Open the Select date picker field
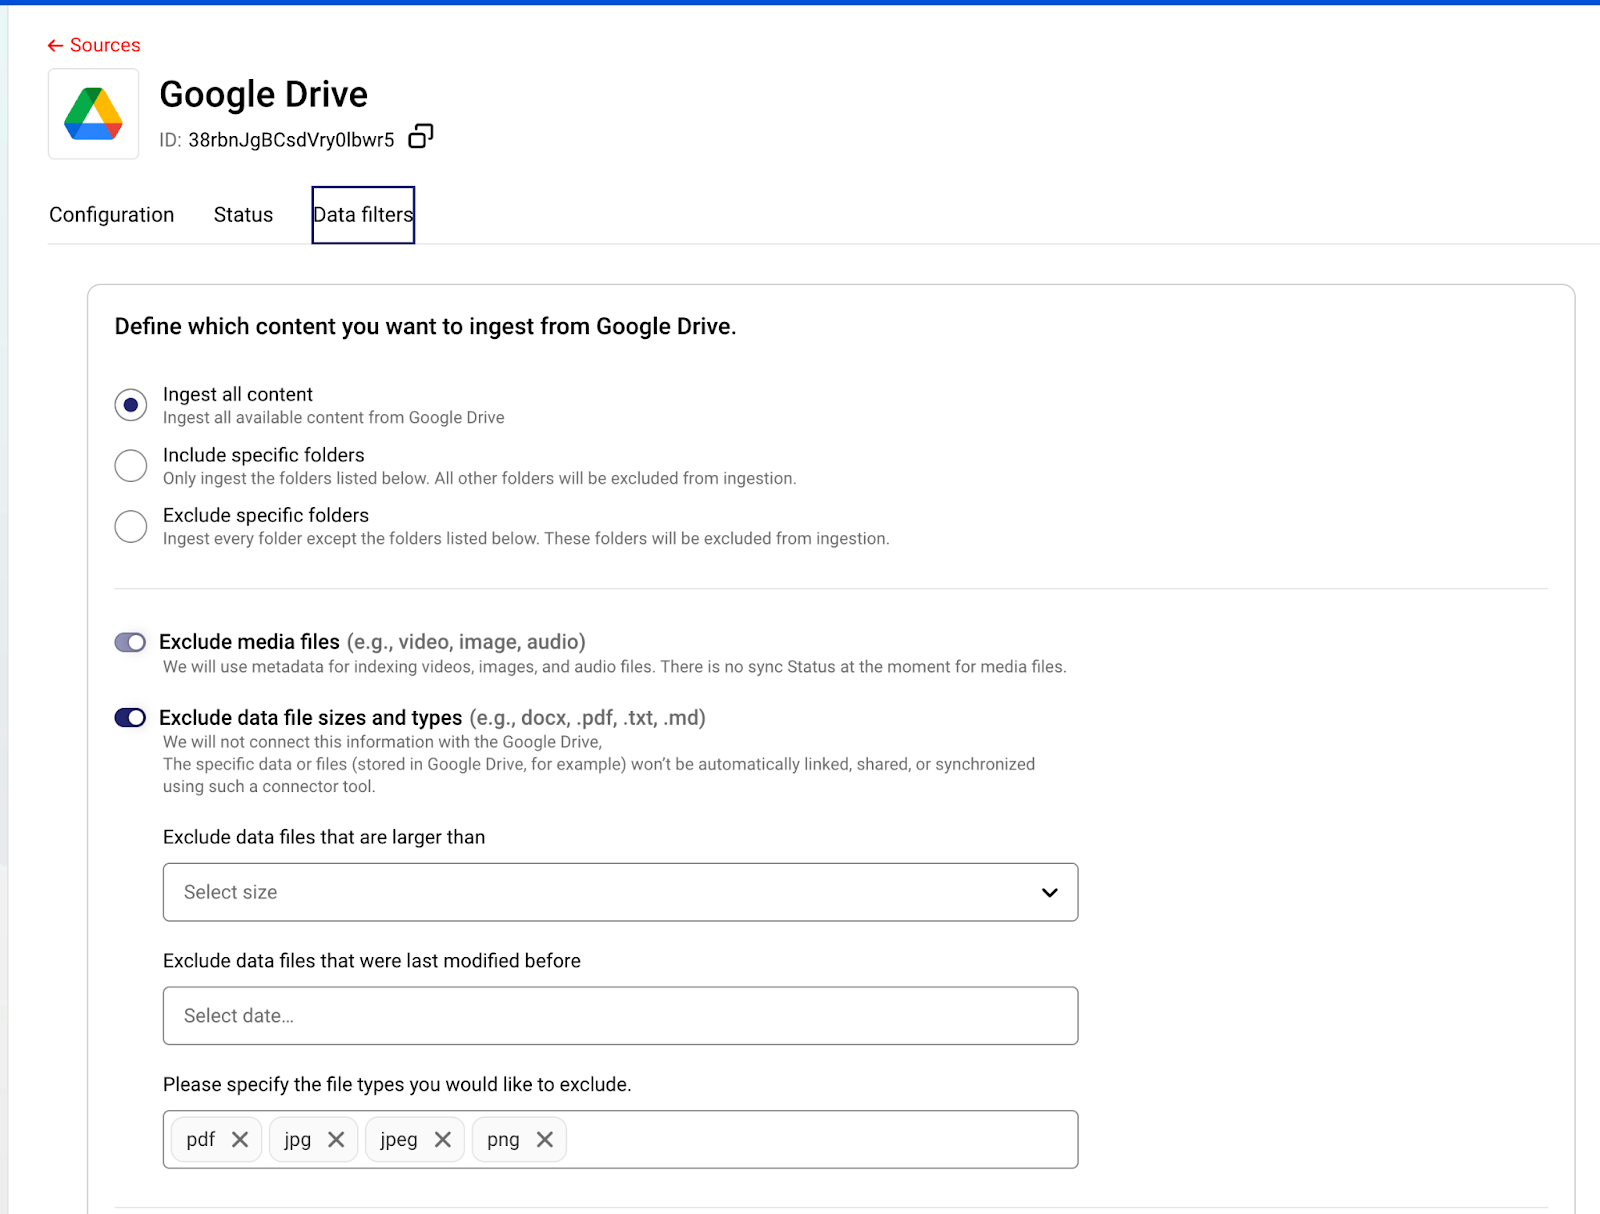1600x1214 pixels. [x=620, y=1016]
